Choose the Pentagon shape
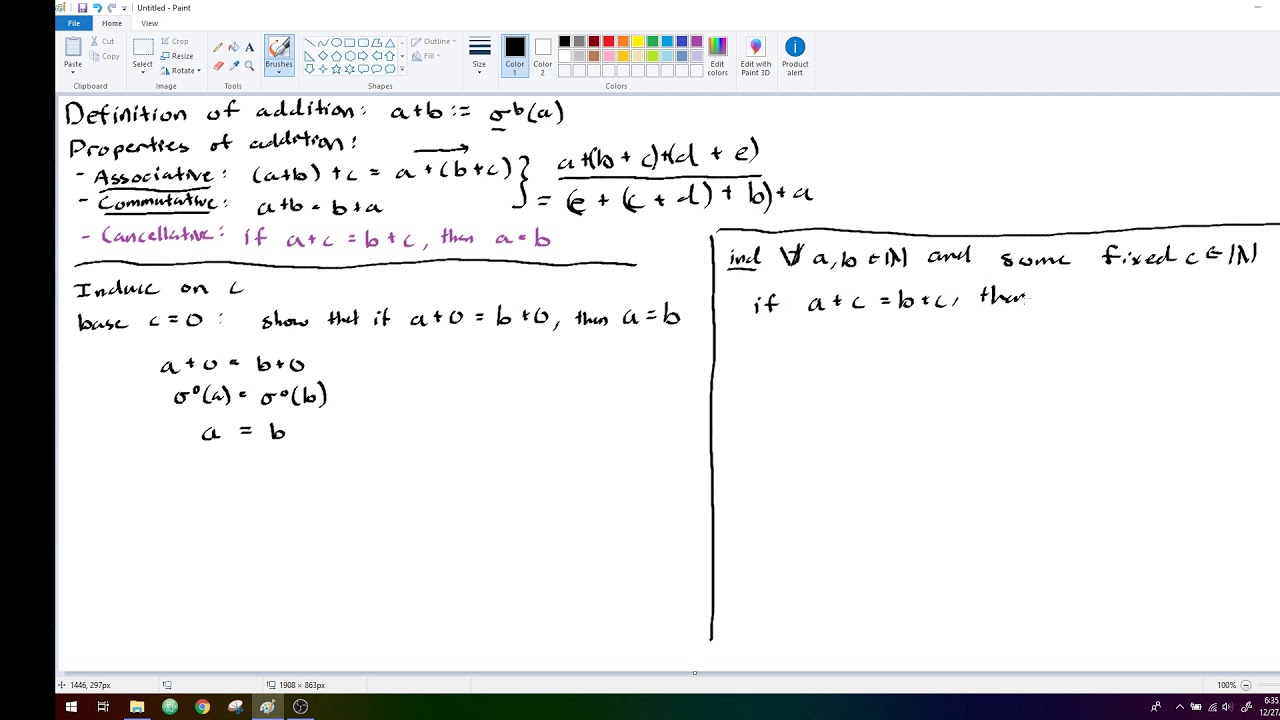 pyautogui.click(x=336, y=56)
